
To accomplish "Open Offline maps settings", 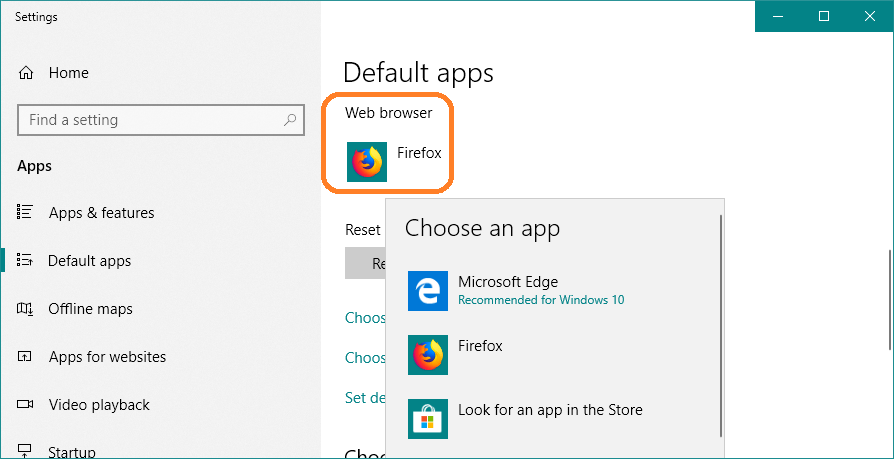I will 91,309.
